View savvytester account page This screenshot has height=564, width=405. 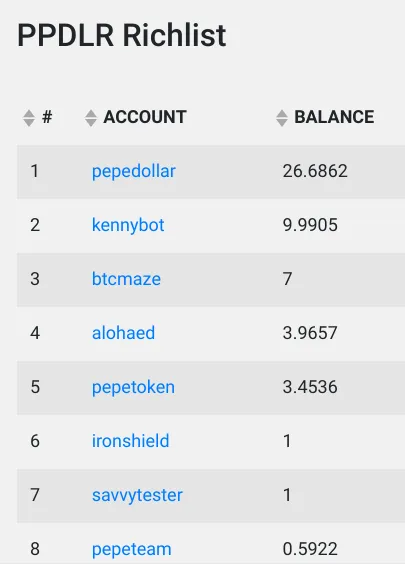pyautogui.click(x=137, y=495)
